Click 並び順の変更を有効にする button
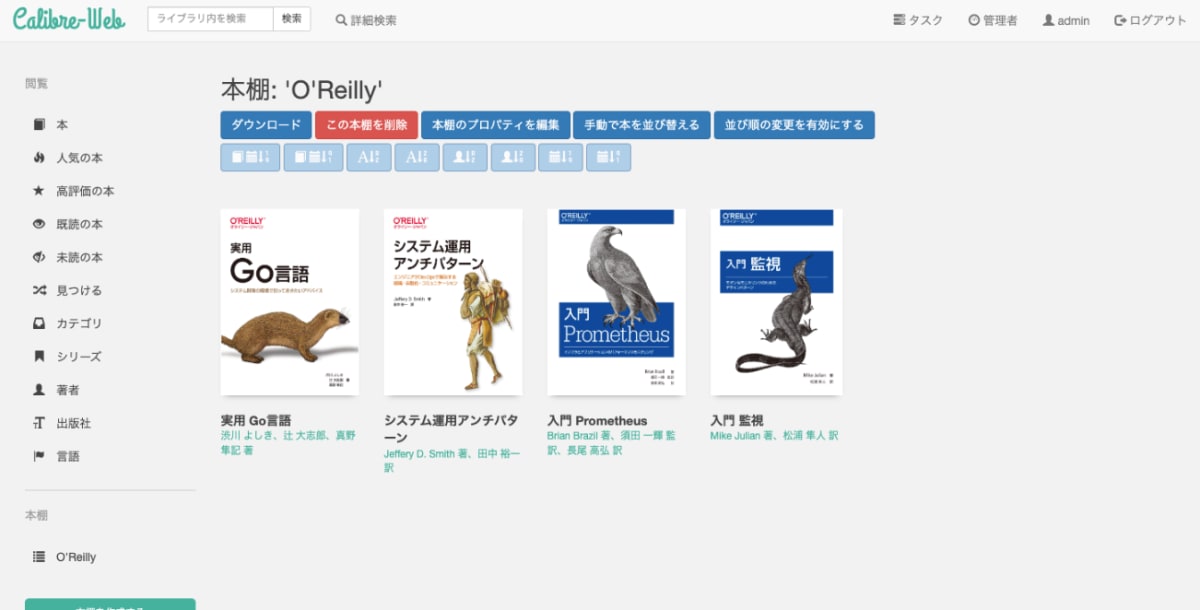 pos(794,125)
